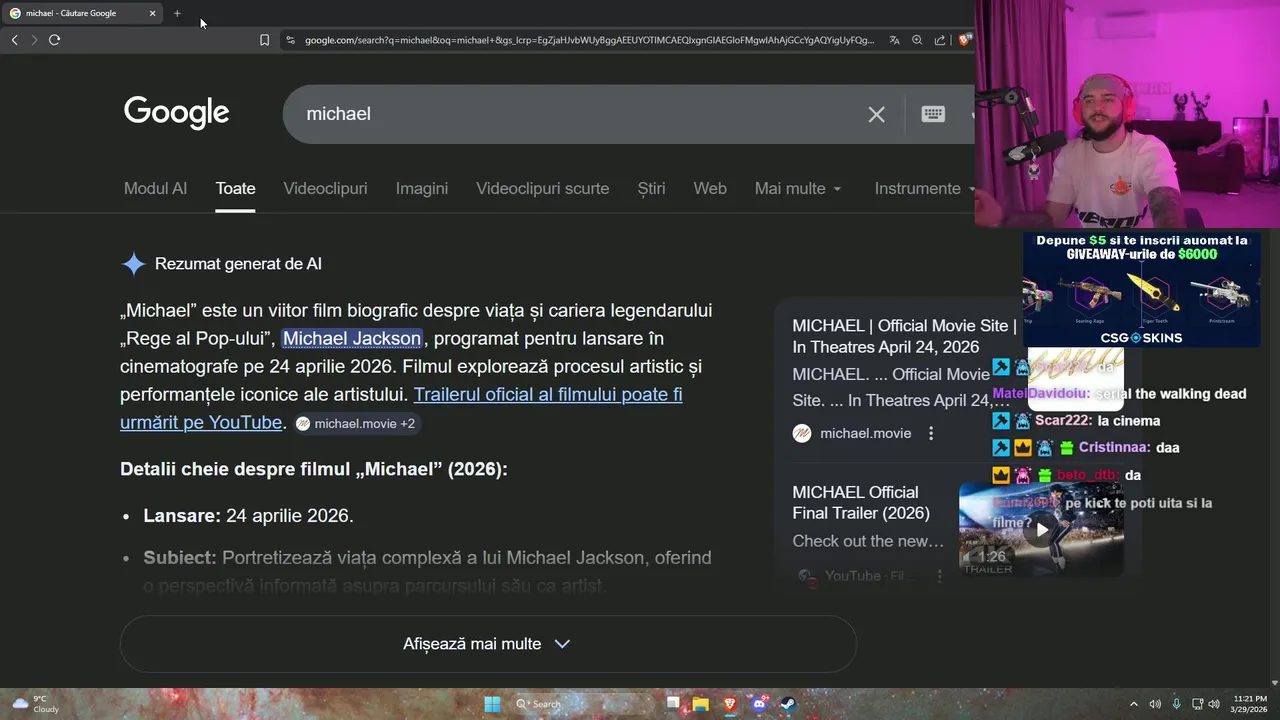Switch to Știri news tab

click(651, 188)
